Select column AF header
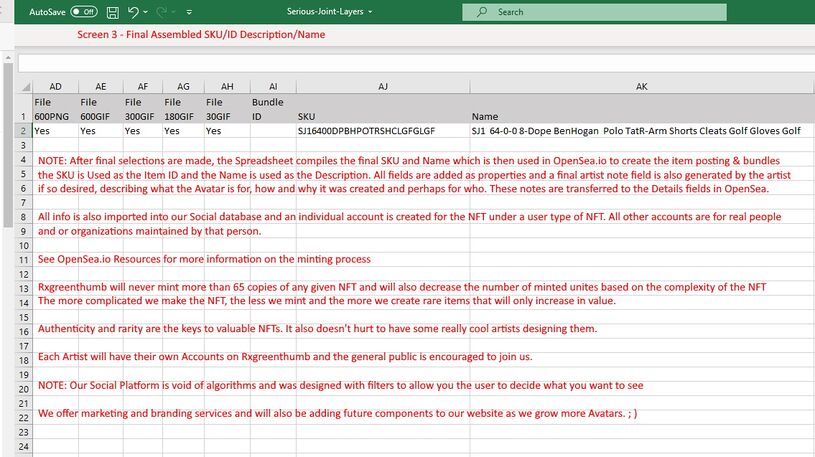Screen dimensions: 815x457 (x=143, y=86)
